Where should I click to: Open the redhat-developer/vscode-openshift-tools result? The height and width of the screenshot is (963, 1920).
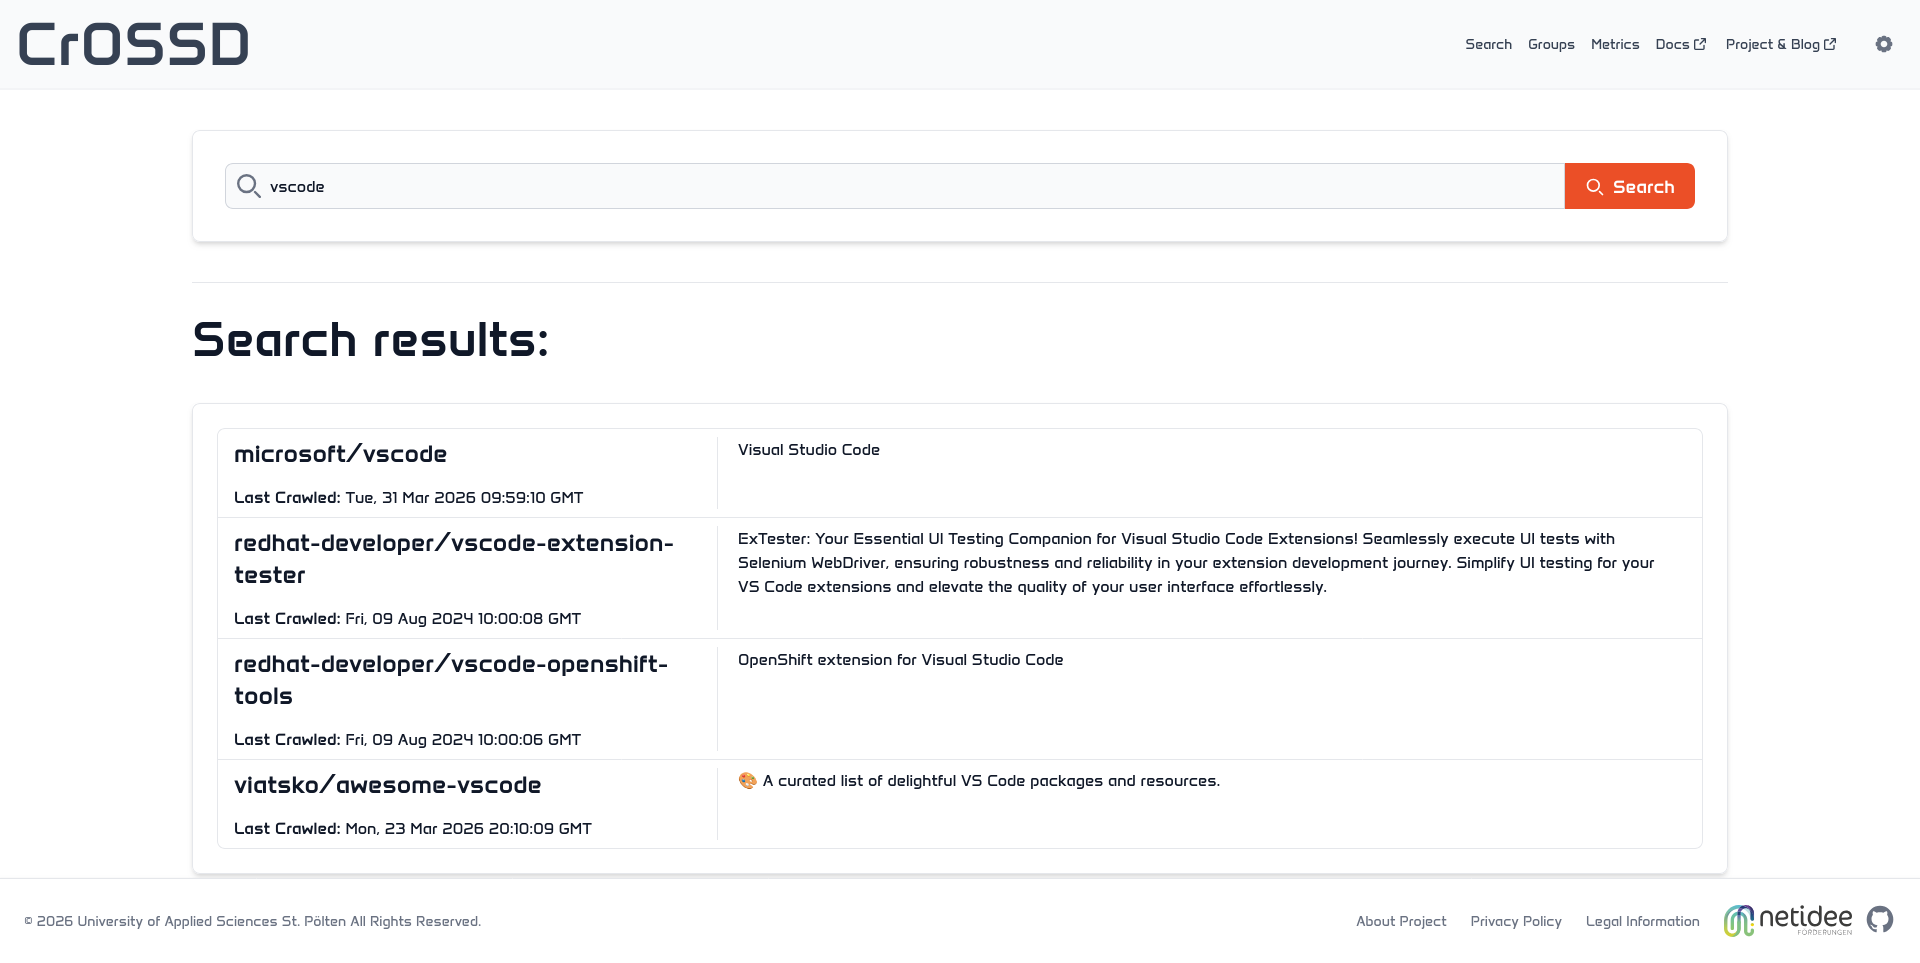point(451,679)
